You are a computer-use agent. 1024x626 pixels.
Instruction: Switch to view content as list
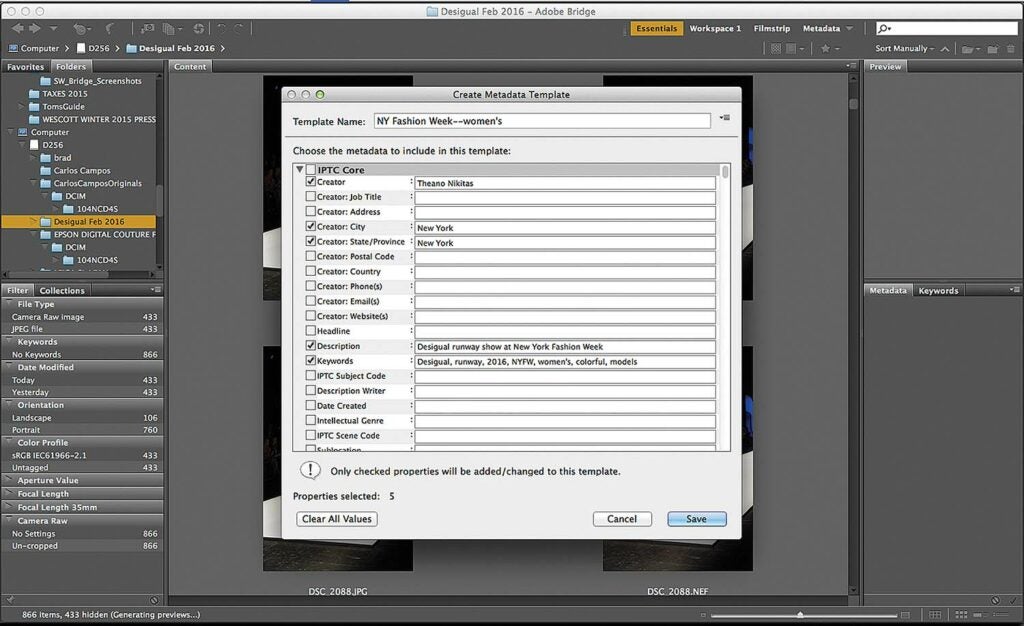(1000, 615)
